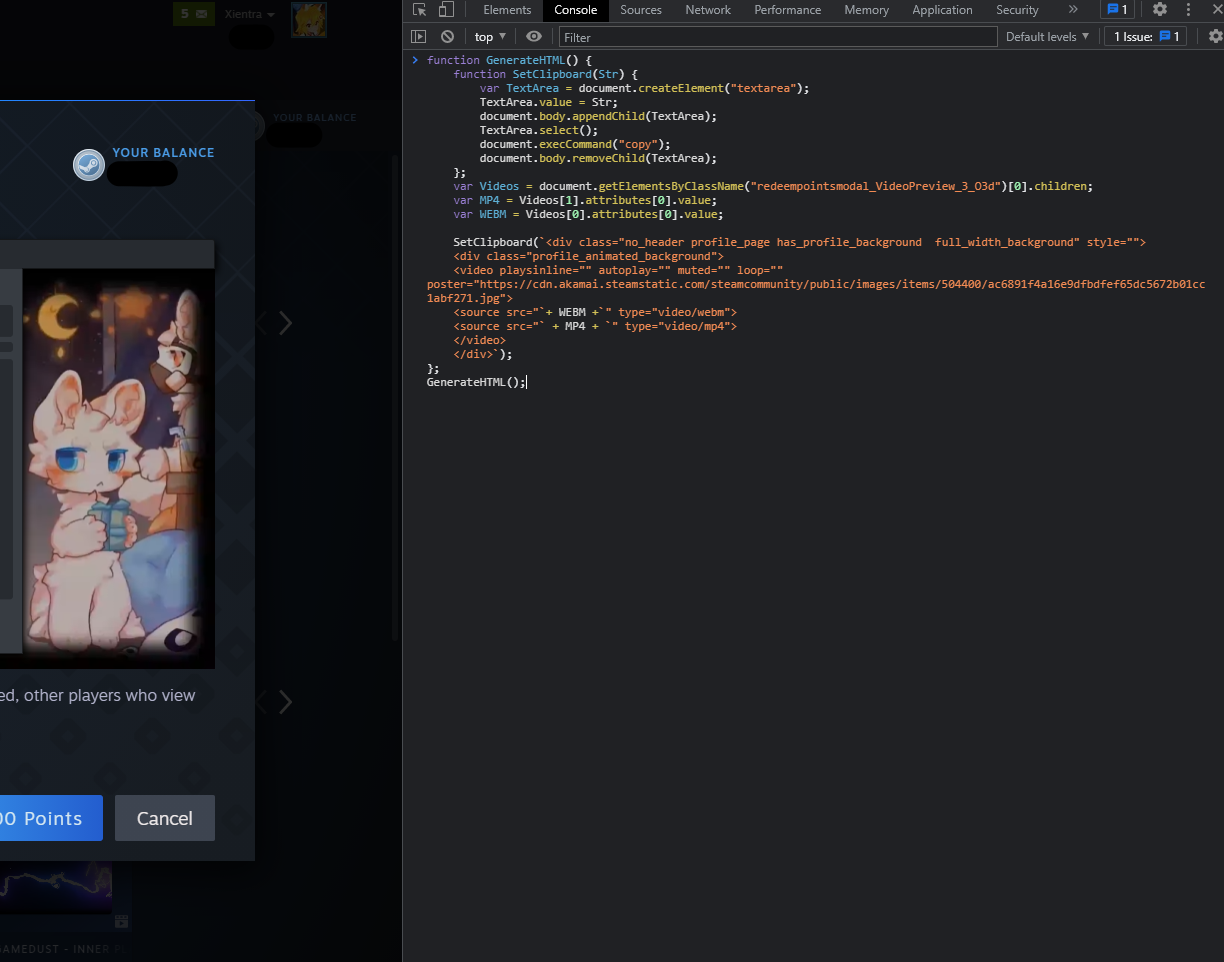Go to next item with lower right chevron
The image size is (1224, 962).
coord(286,702)
